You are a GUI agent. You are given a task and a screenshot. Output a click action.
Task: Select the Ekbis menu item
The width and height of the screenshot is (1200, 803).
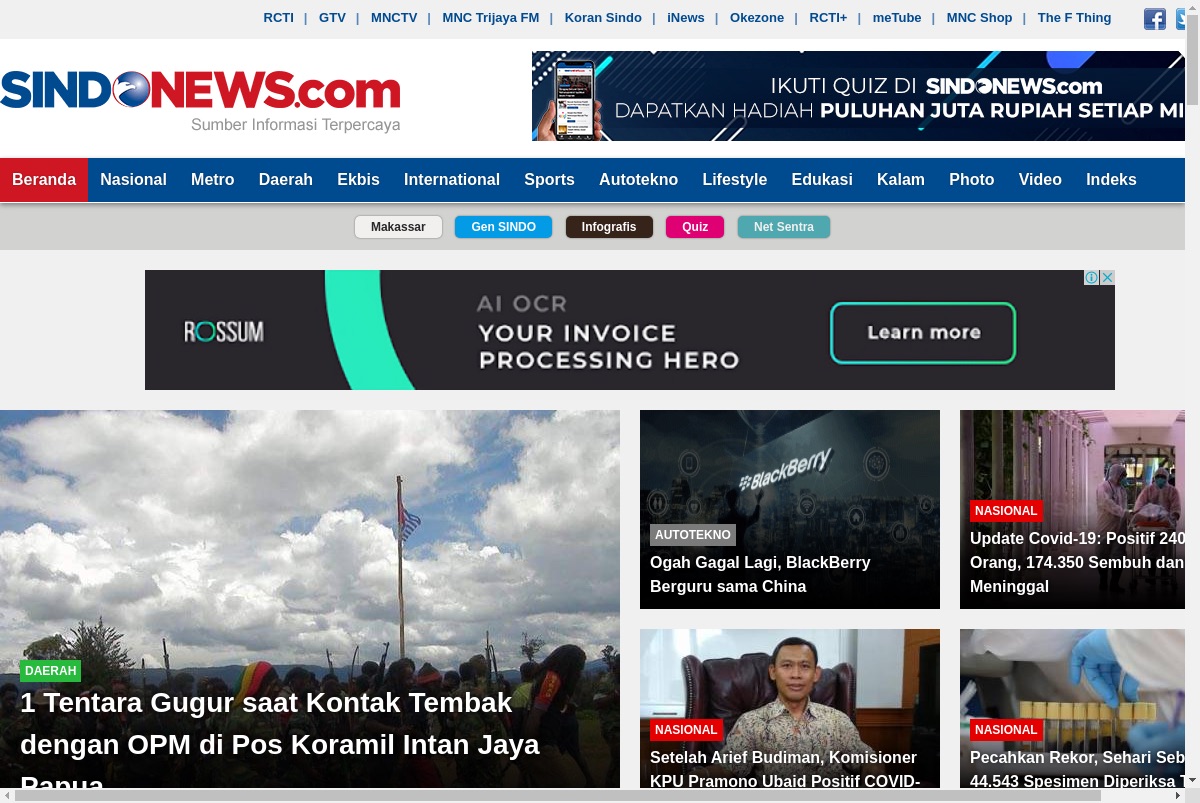(358, 180)
